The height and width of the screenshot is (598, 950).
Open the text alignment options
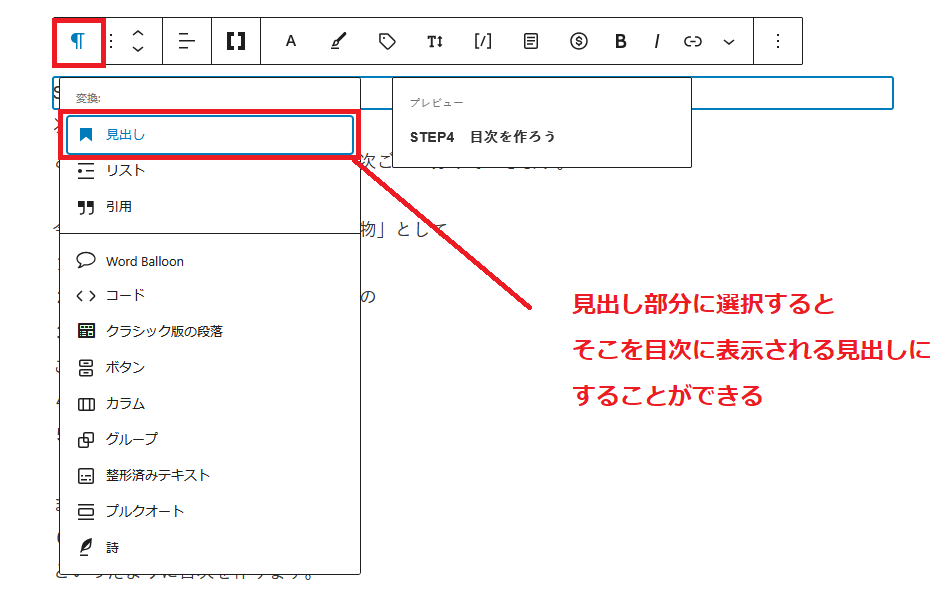click(x=187, y=41)
